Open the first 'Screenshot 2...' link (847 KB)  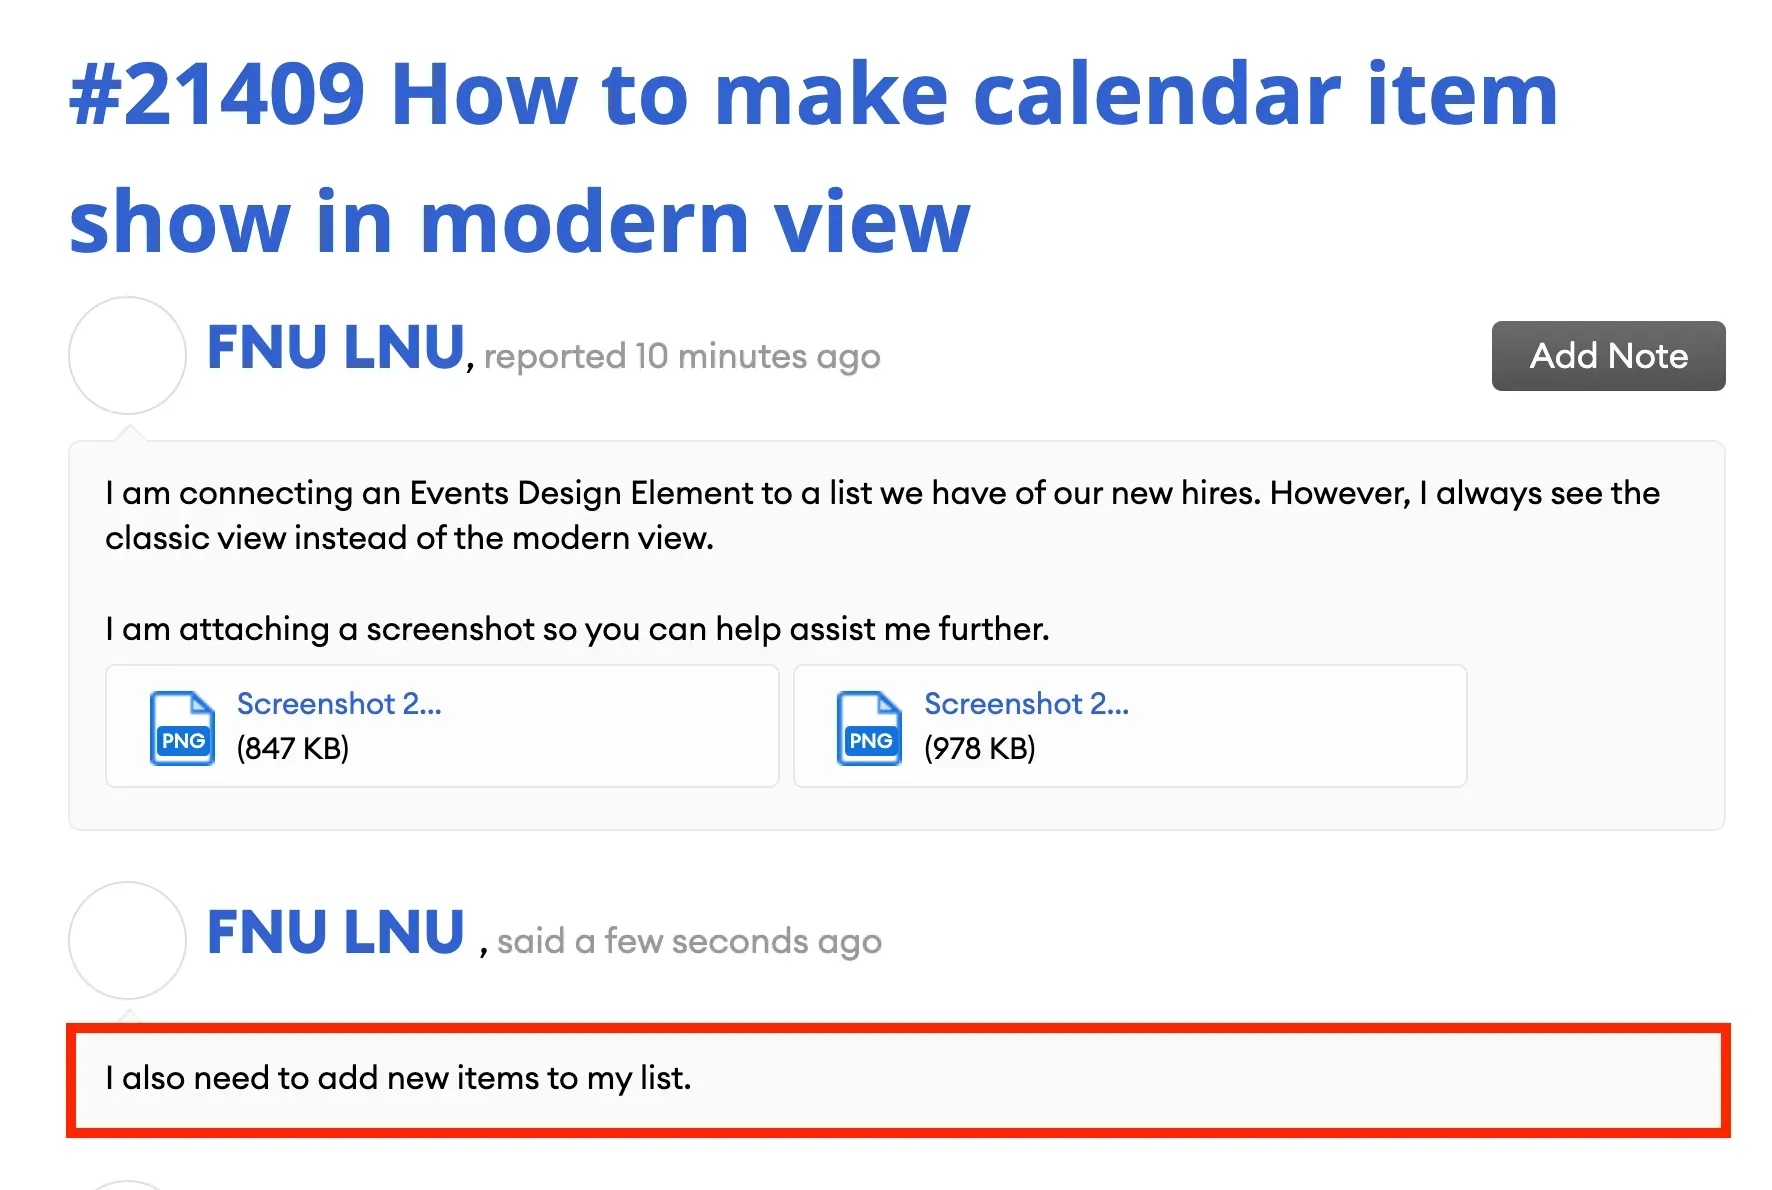click(339, 704)
